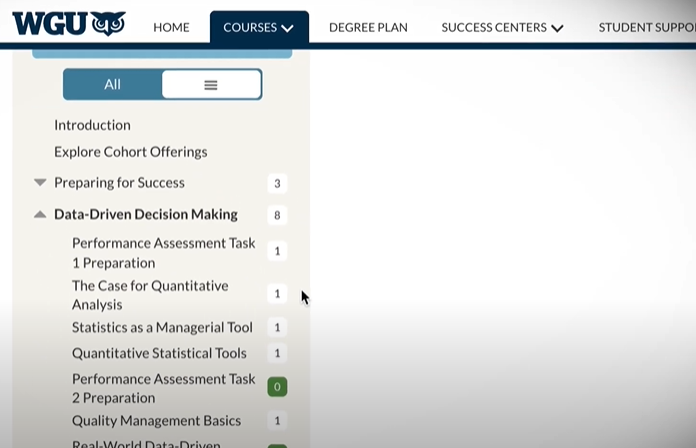
Task: Click the COURSES dropdown chevron
Action: pyautogui.click(x=288, y=28)
